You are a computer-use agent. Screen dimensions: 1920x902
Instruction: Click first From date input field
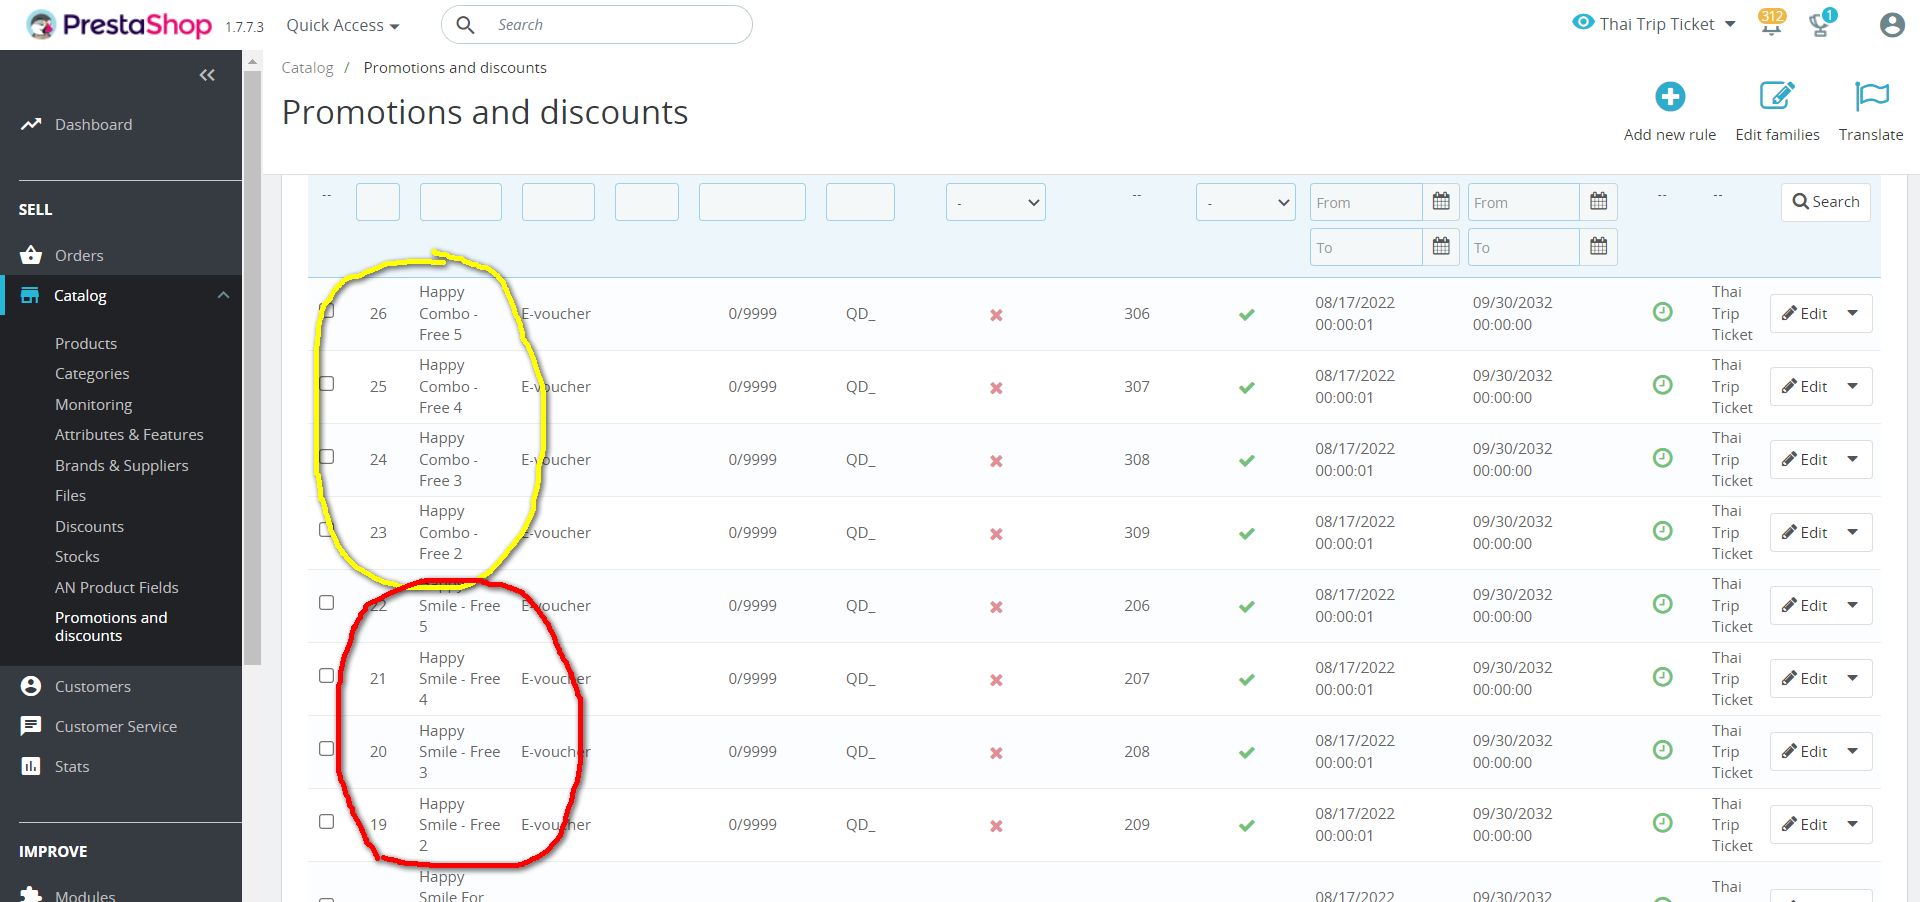1366,202
